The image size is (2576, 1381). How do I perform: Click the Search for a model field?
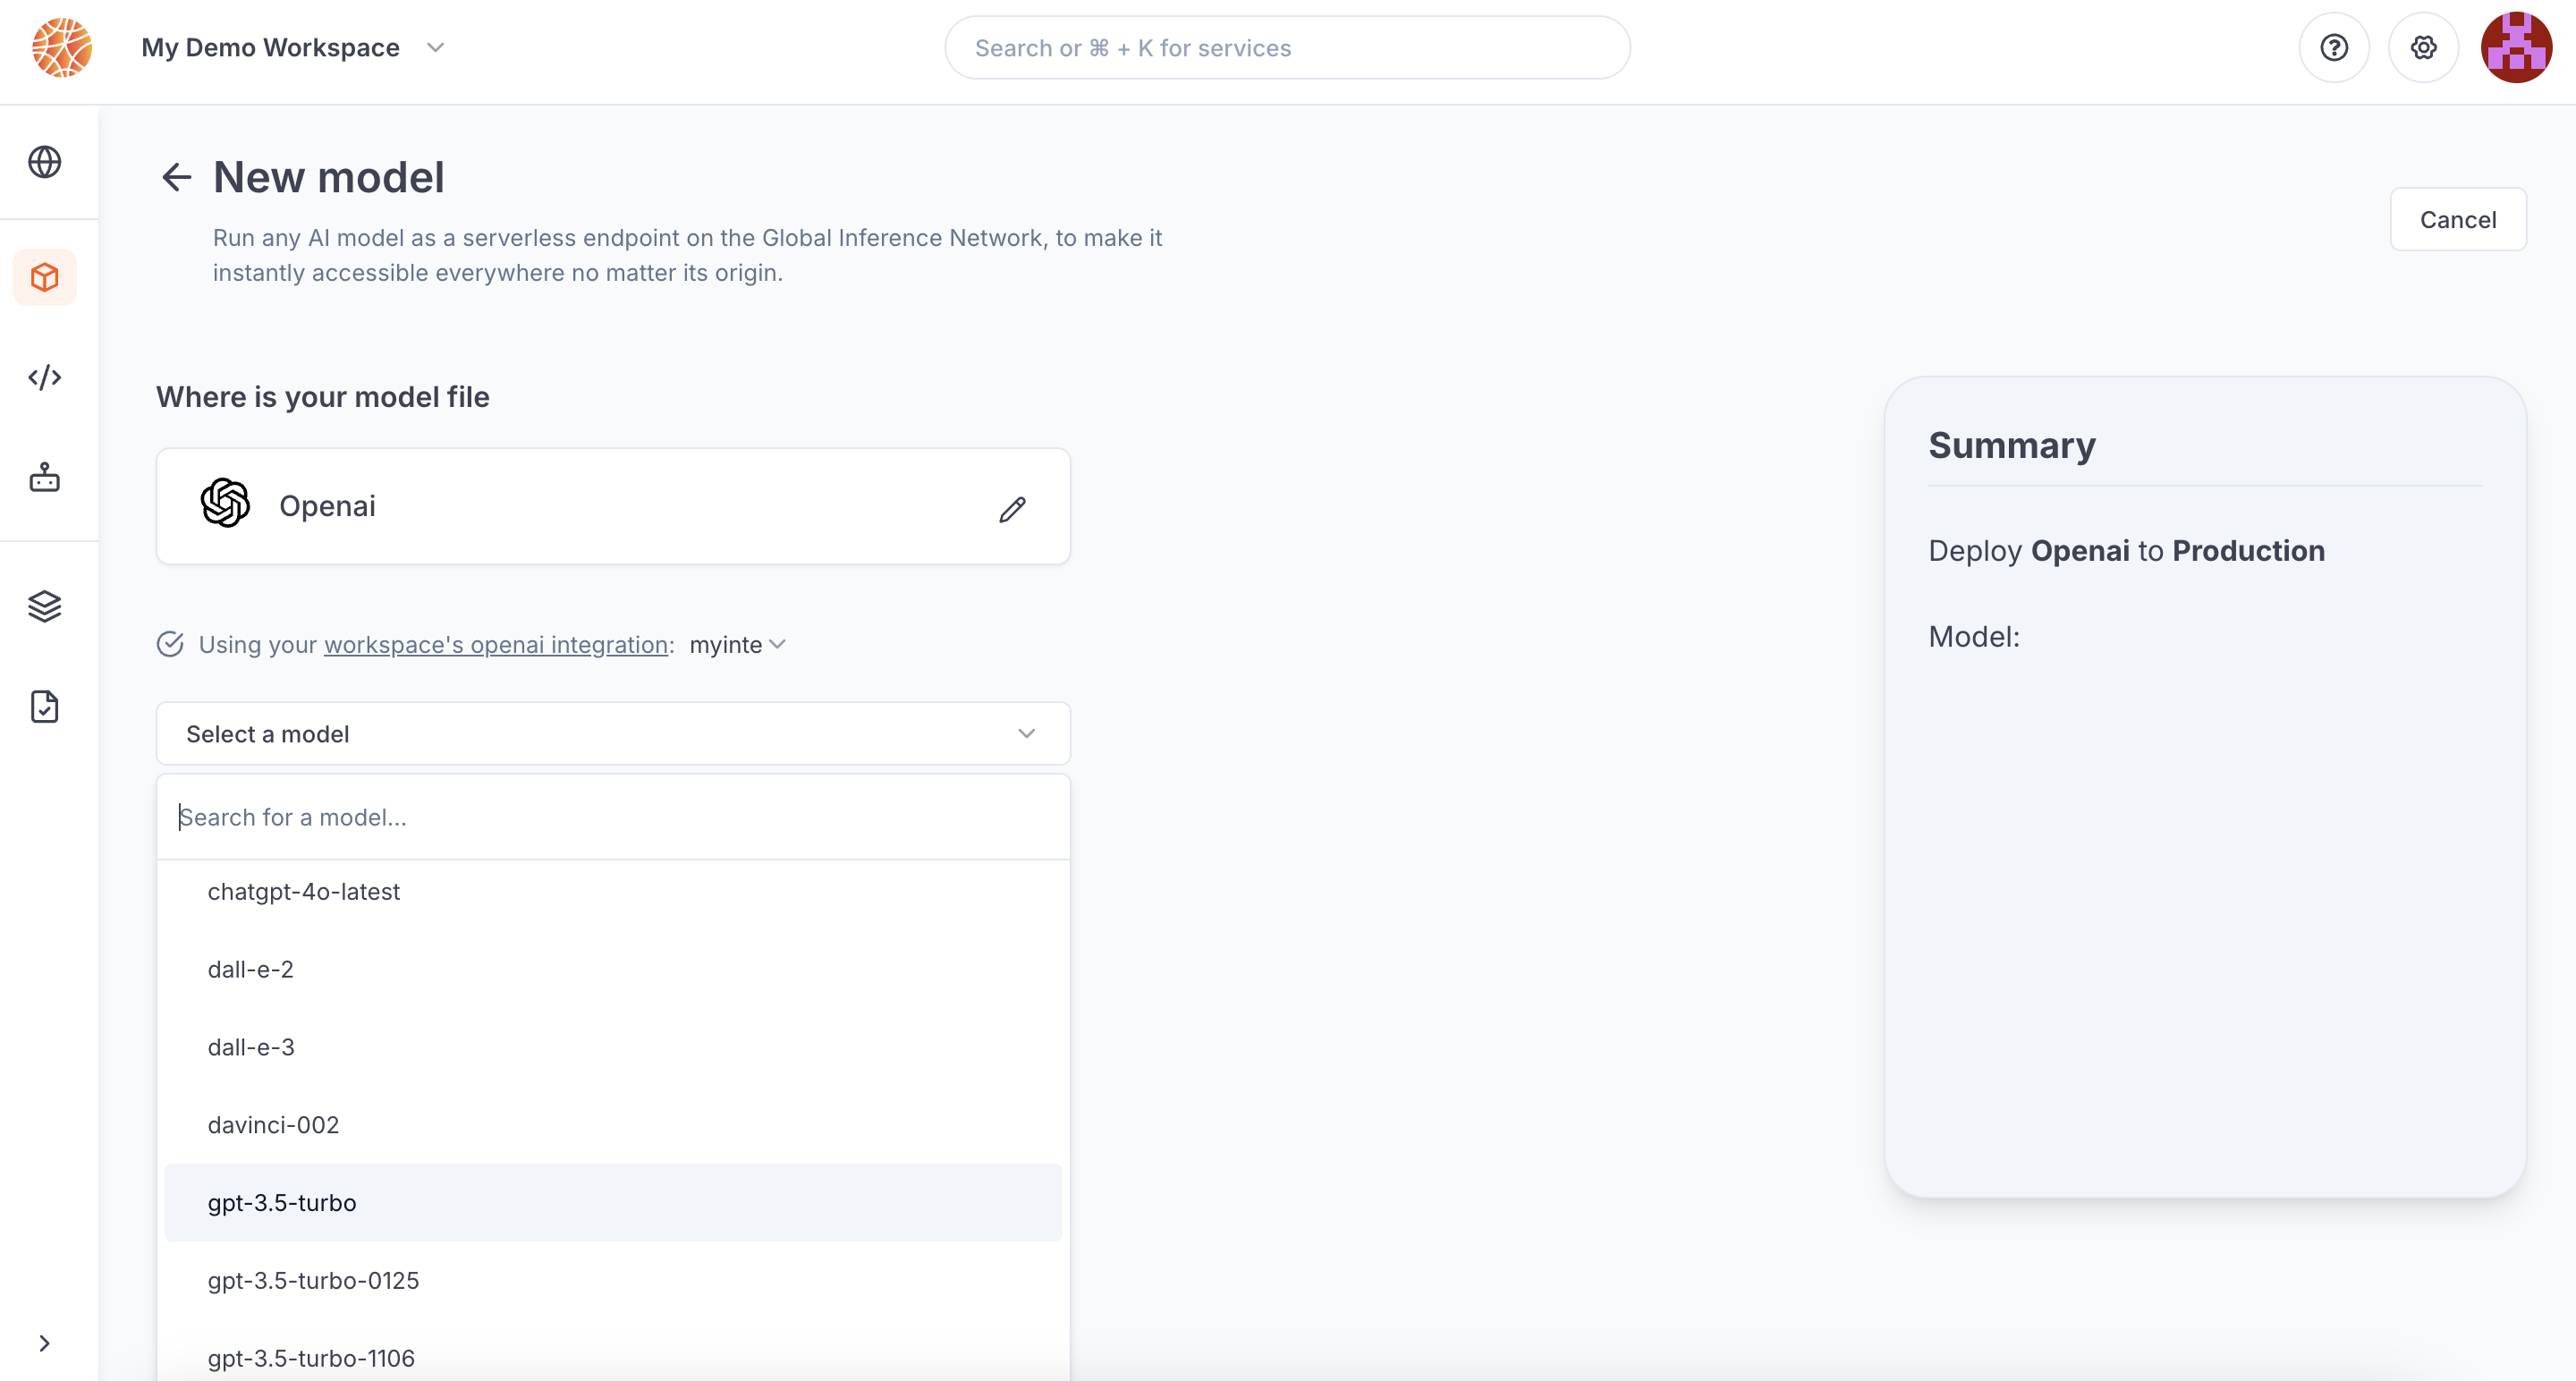(x=612, y=817)
